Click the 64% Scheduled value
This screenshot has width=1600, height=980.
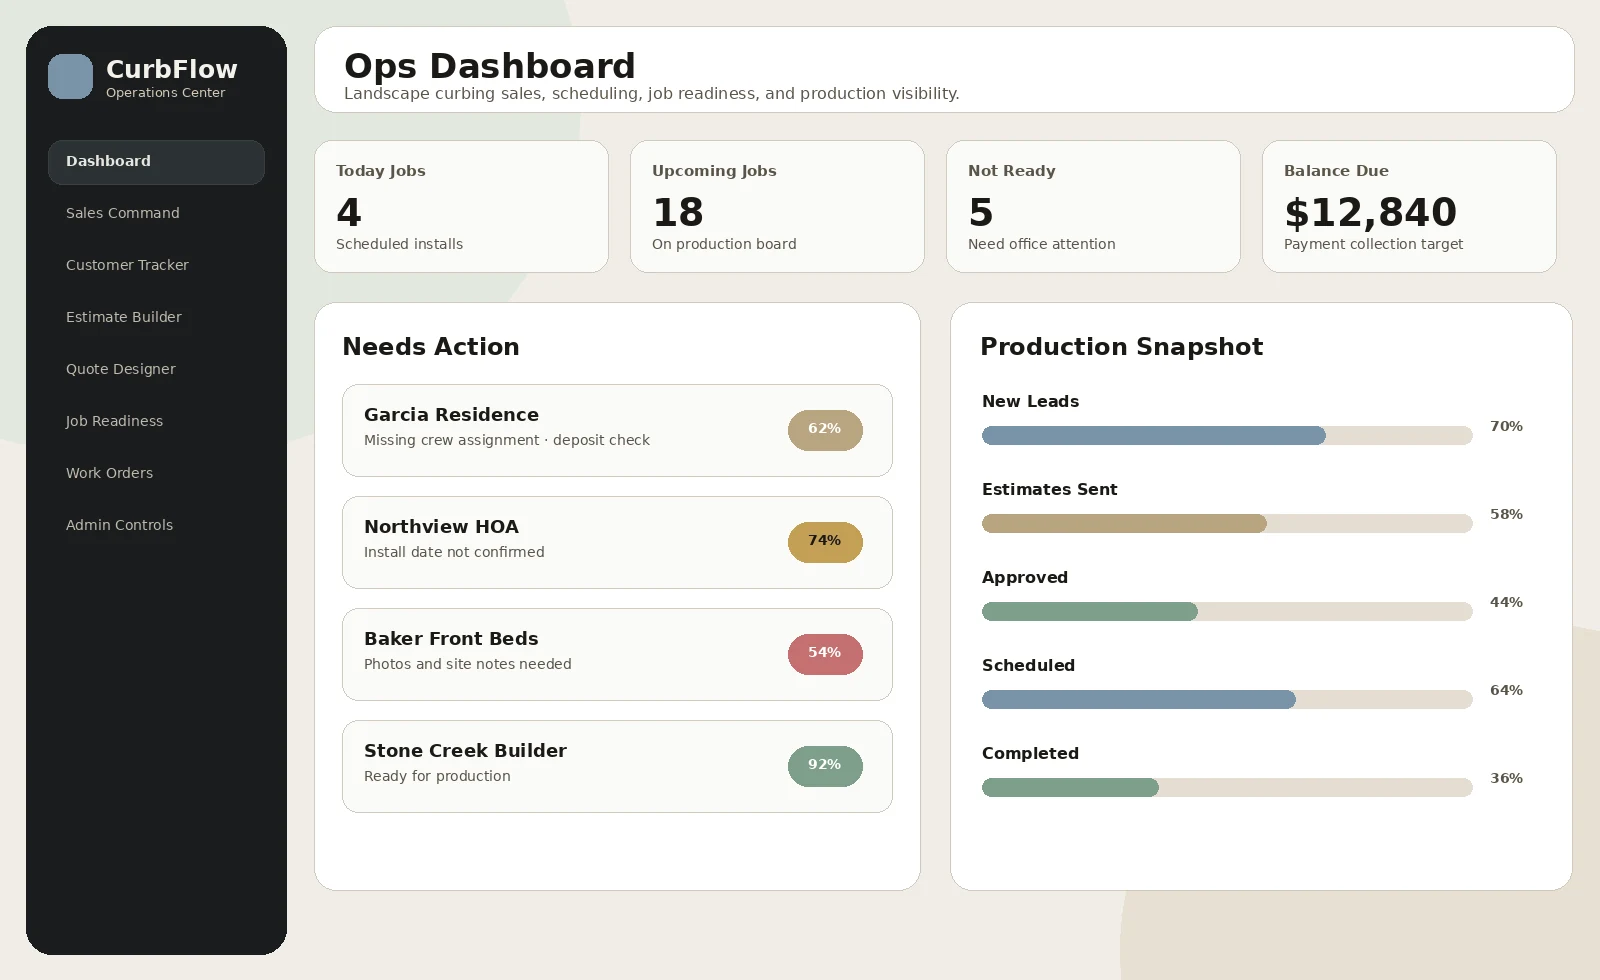click(1506, 690)
